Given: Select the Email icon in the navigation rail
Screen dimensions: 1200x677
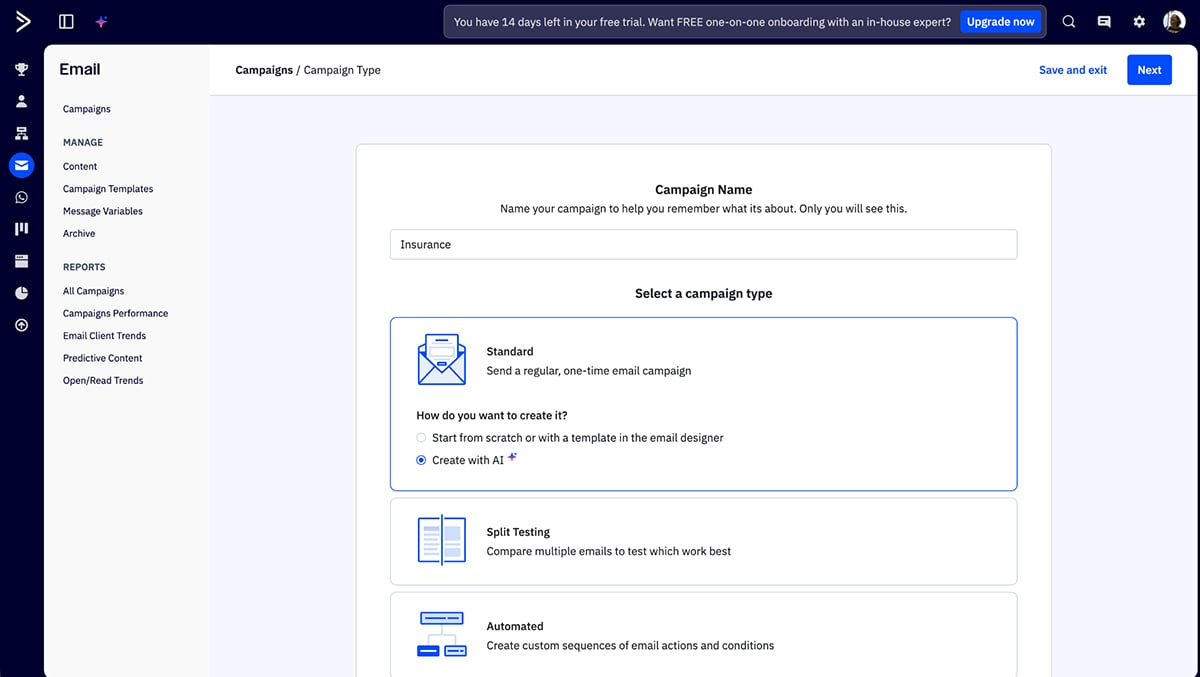Looking at the screenshot, I should tap(21, 165).
